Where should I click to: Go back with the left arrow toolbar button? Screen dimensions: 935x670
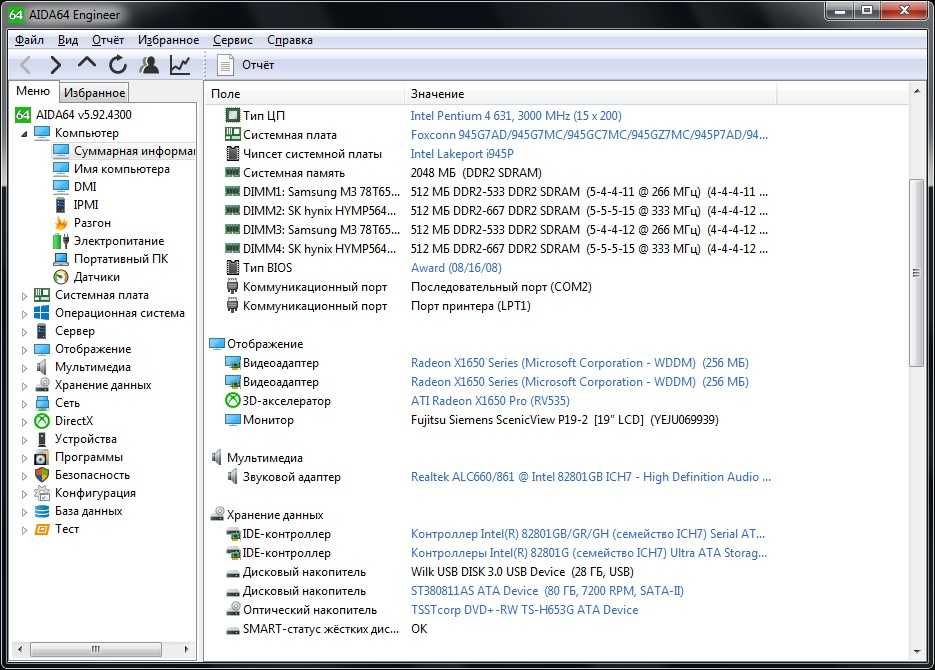click(x=25, y=64)
